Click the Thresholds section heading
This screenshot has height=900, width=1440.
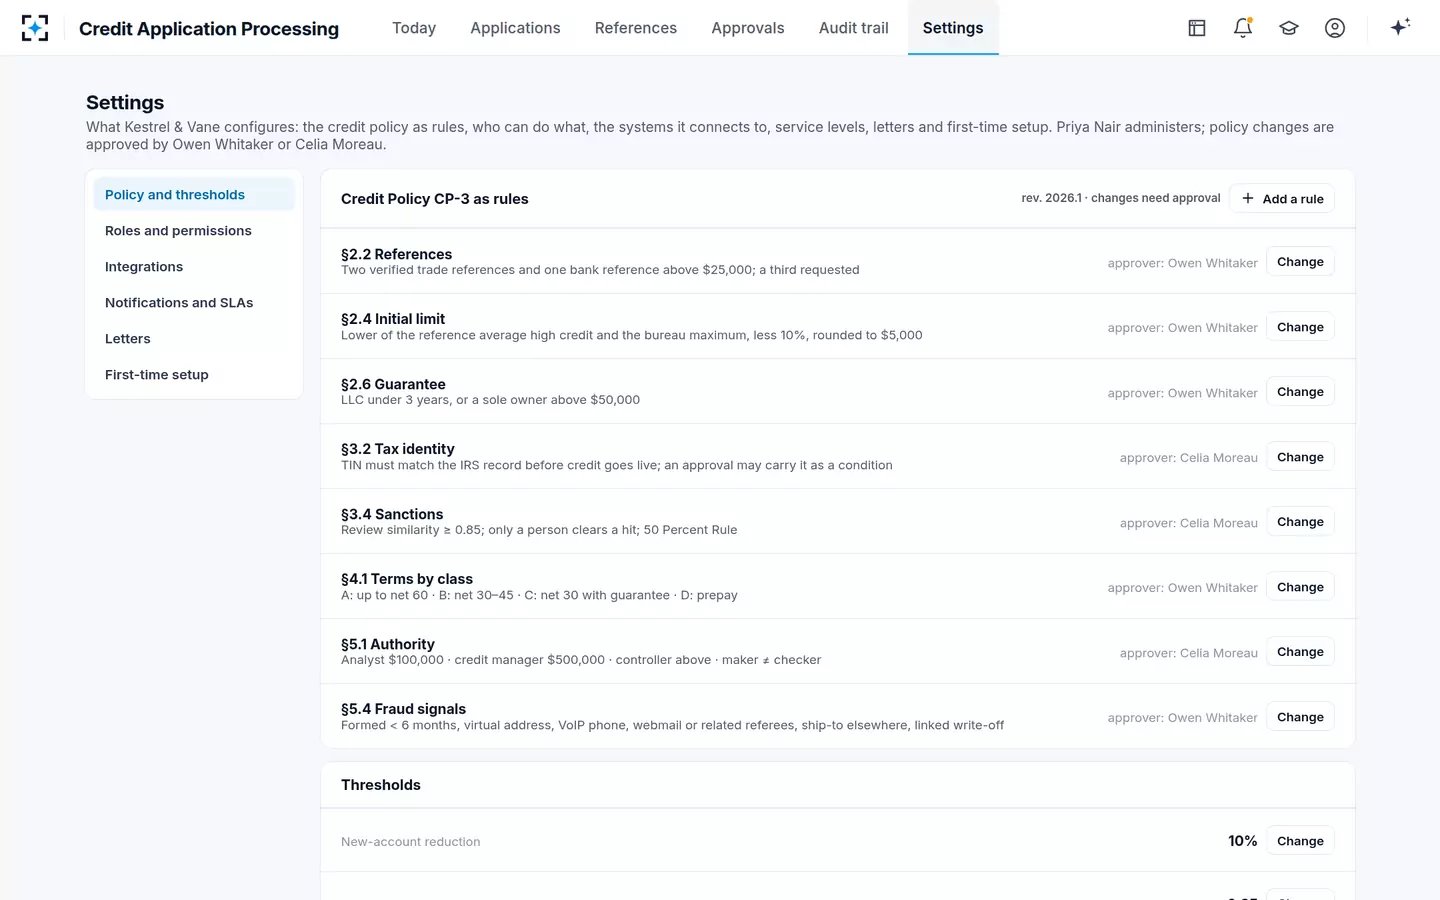[381, 785]
